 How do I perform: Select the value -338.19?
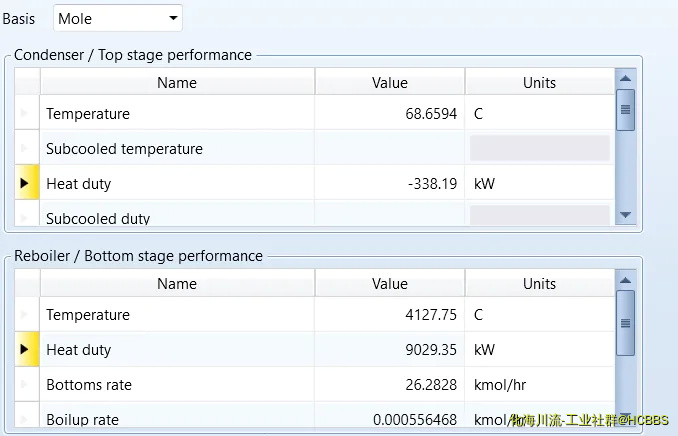pyautogui.click(x=432, y=184)
